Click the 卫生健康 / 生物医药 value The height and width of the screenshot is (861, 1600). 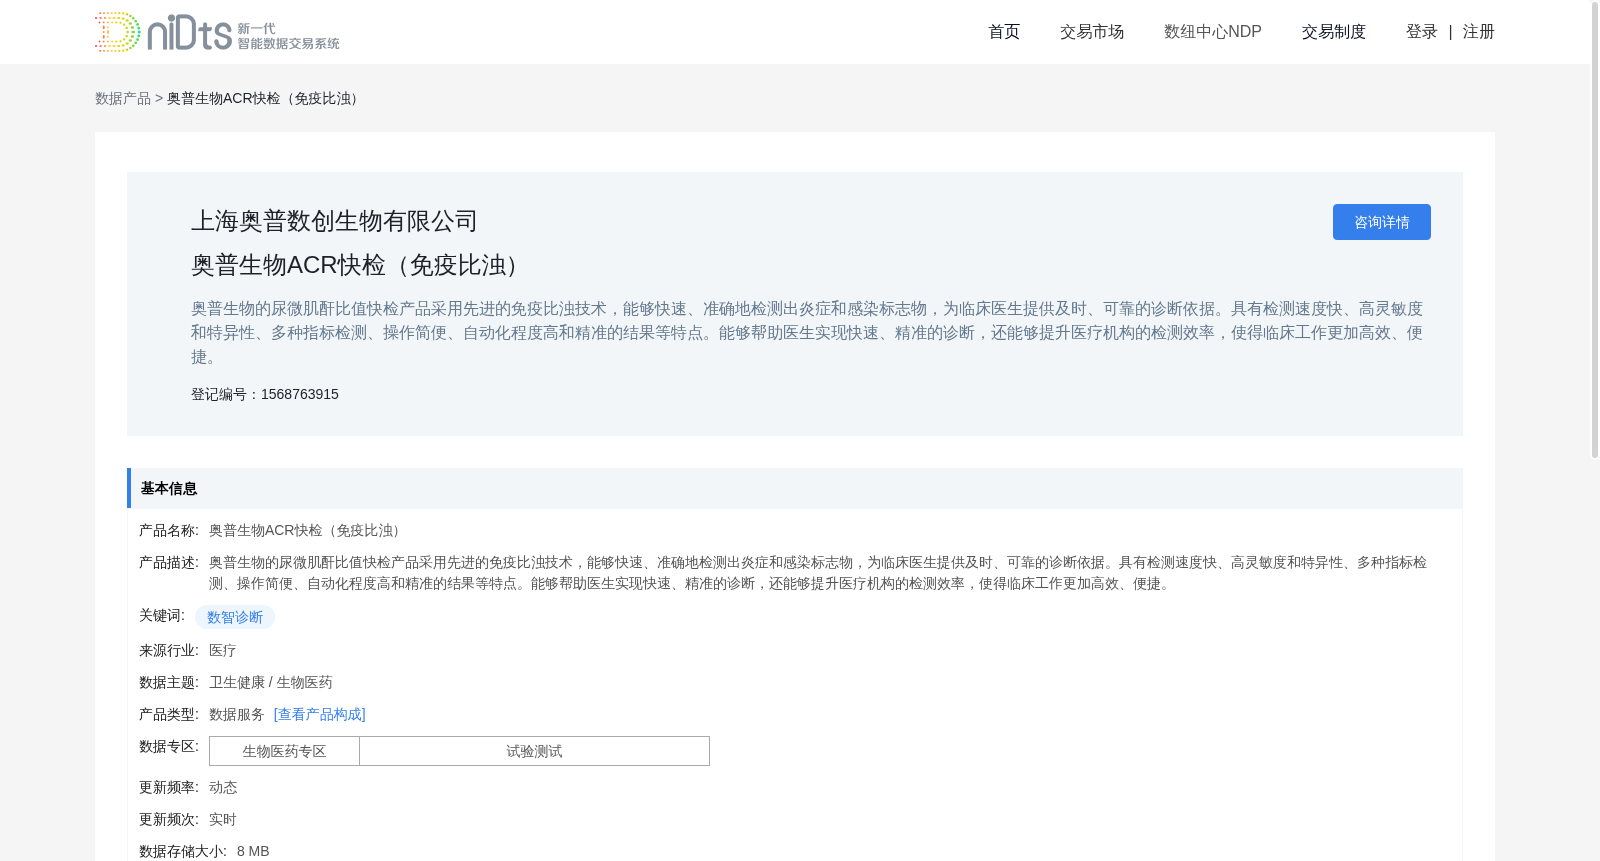[x=271, y=682]
